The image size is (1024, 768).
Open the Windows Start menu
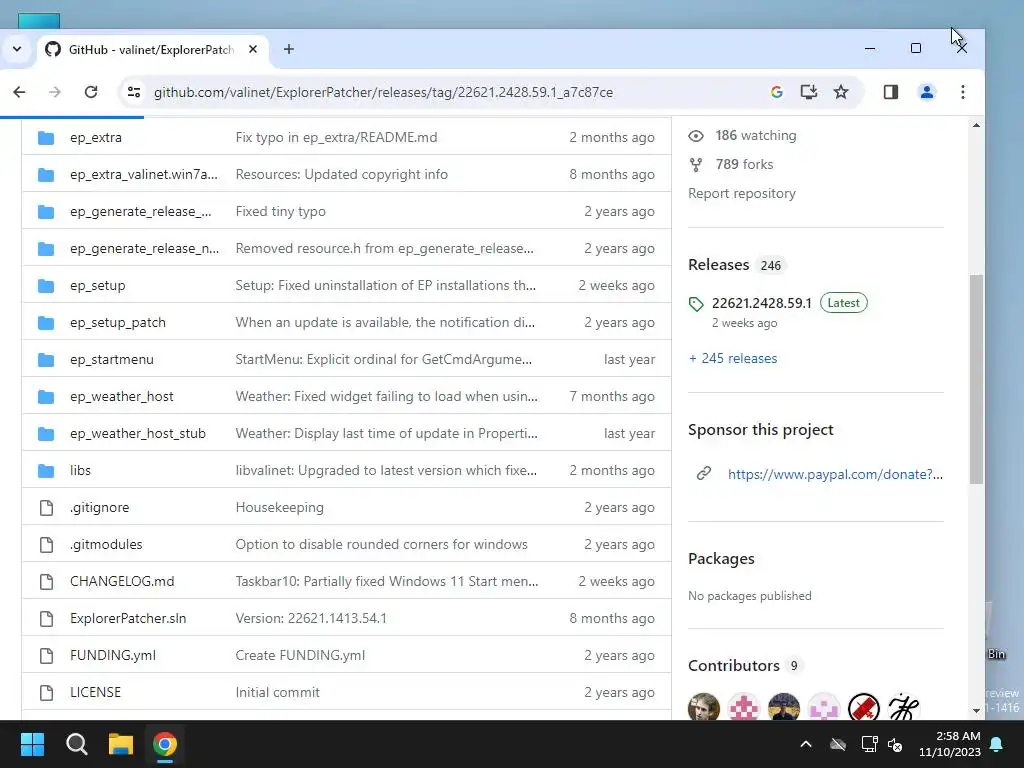[x=32, y=744]
